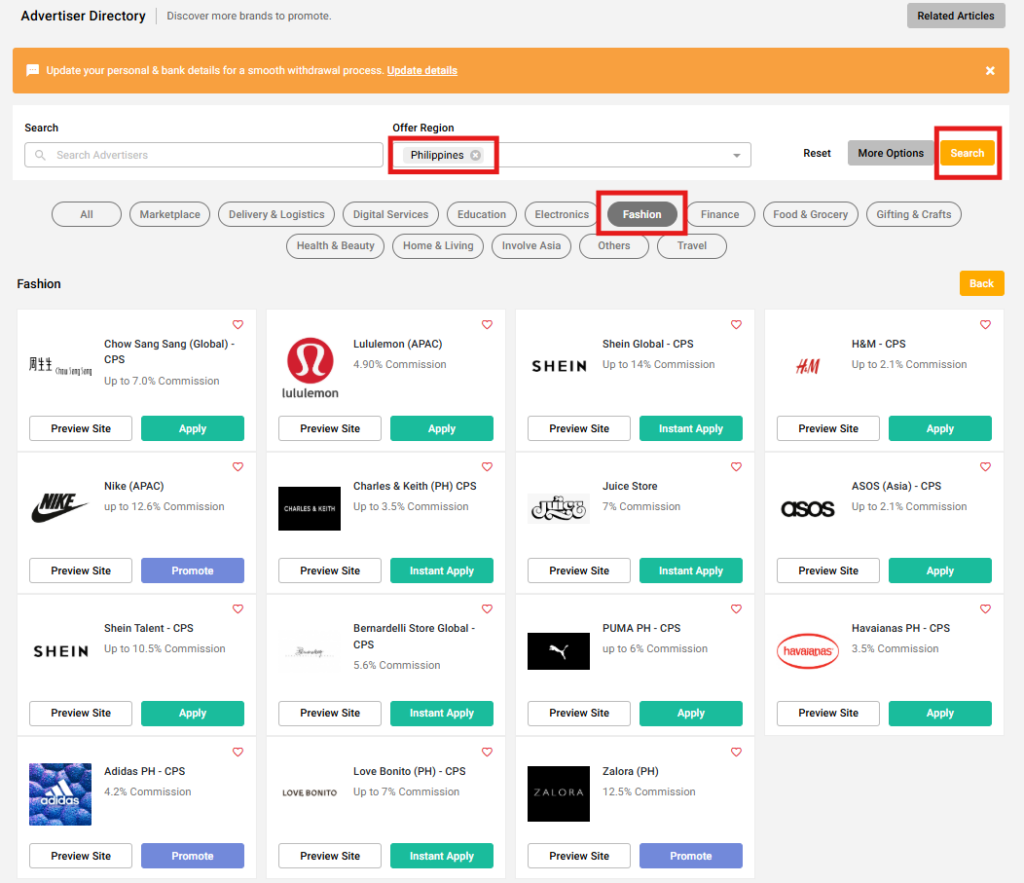Viewport: 1024px width, 883px height.
Task: Remove the Philippines region tag
Action: click(475, 155)
